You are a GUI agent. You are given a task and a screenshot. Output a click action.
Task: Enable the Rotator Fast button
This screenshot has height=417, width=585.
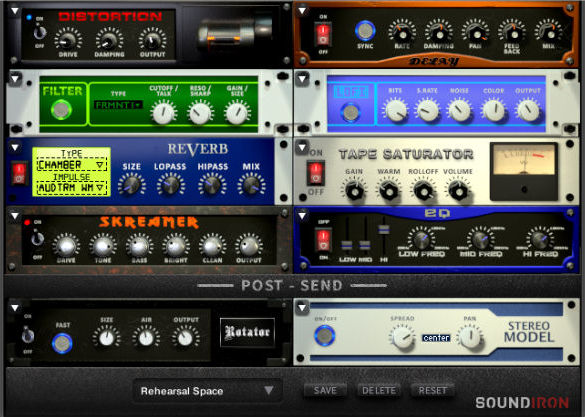[62, 344]
